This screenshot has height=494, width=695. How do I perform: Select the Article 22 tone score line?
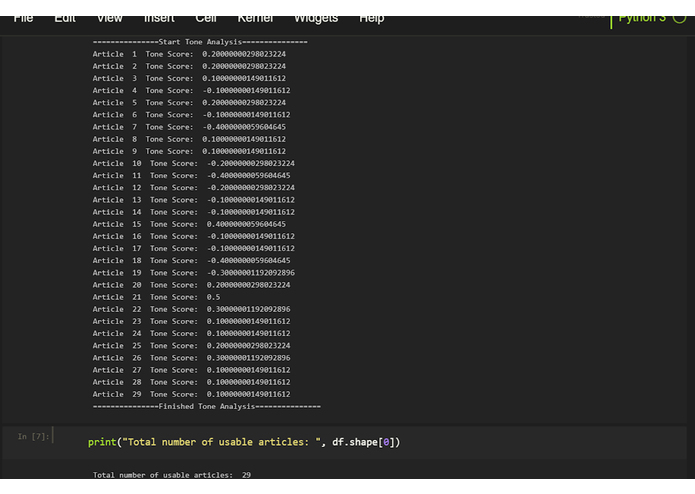coord(191,309)
